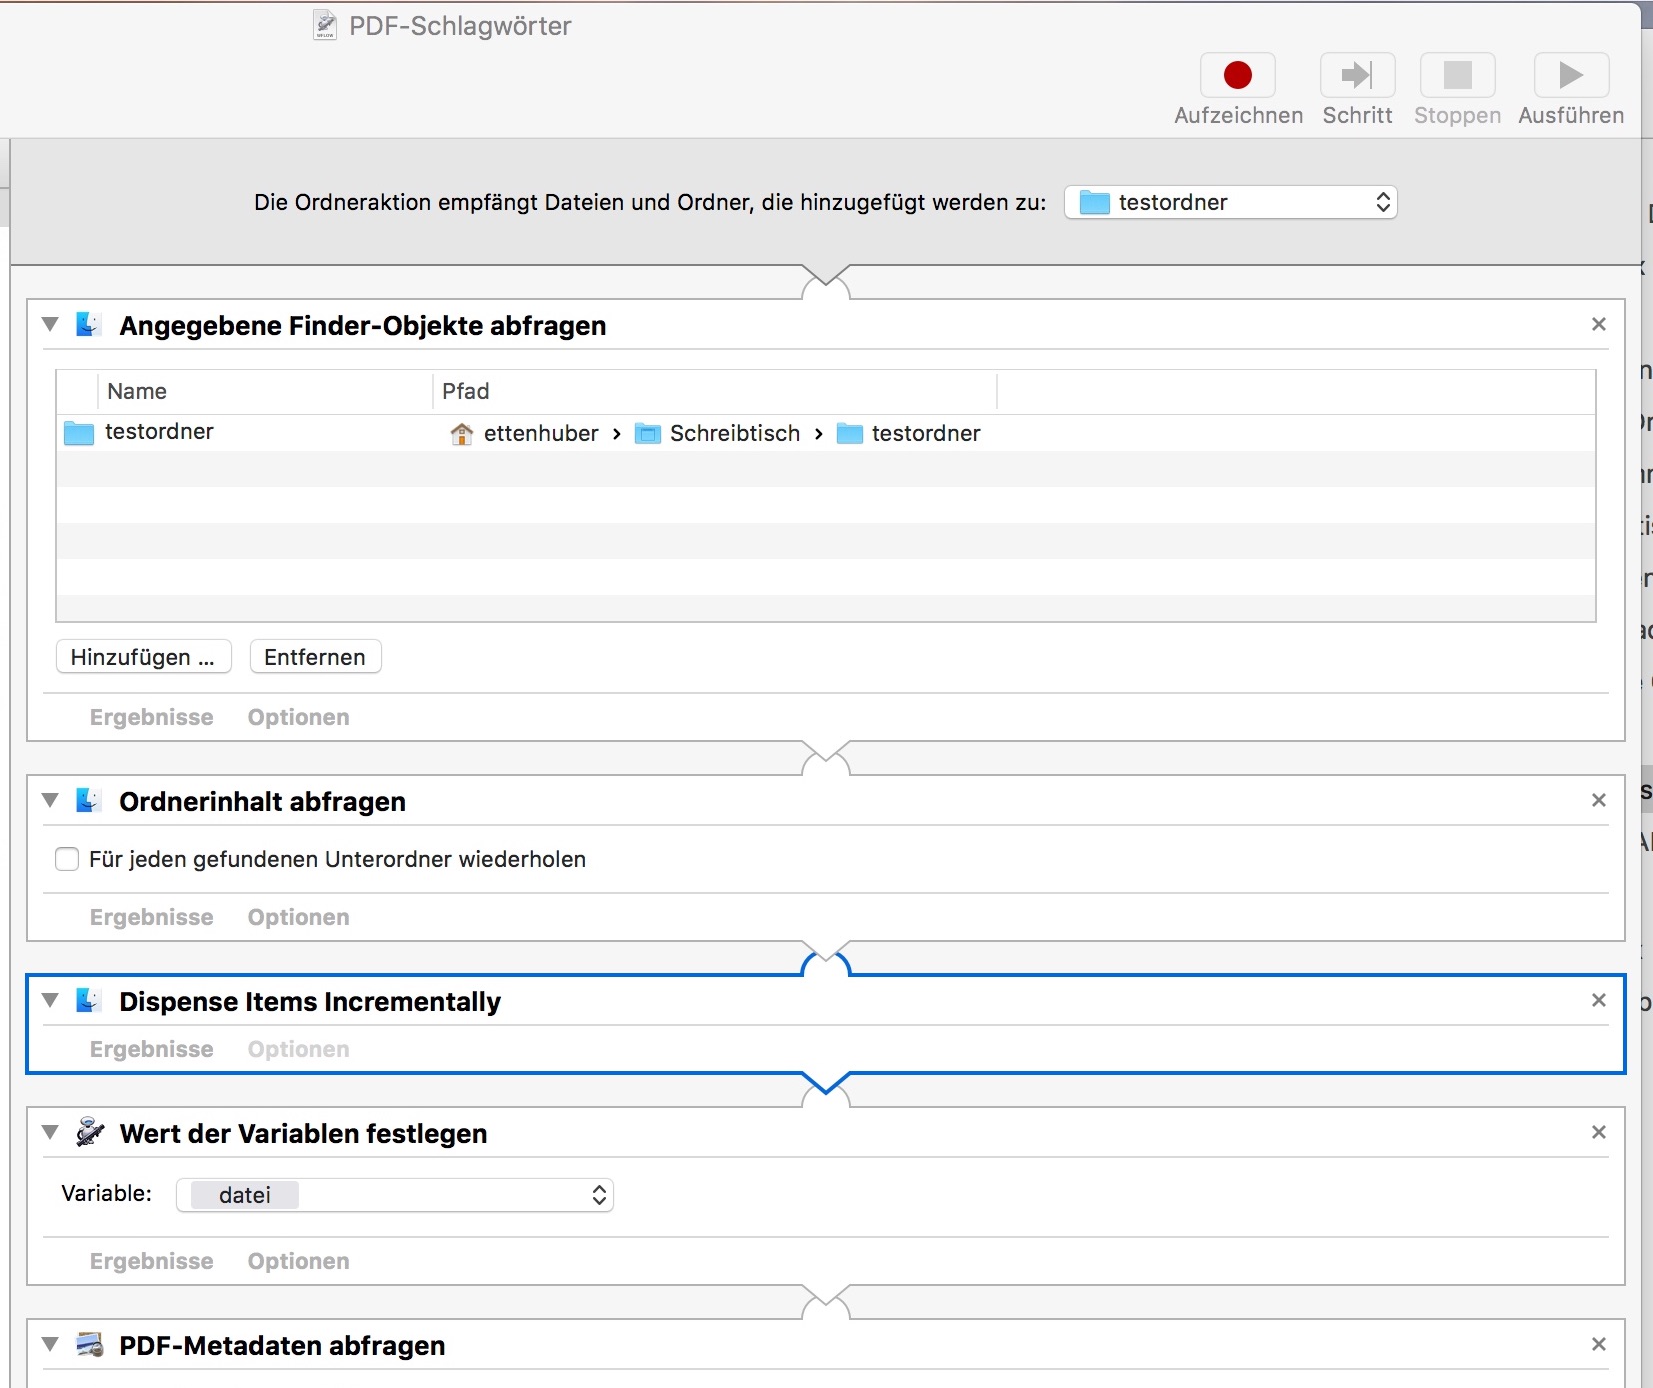Click the Finder icon on Angegebene Finder-Objekte abfragen

pyautogui.click(x=88, y=323)
